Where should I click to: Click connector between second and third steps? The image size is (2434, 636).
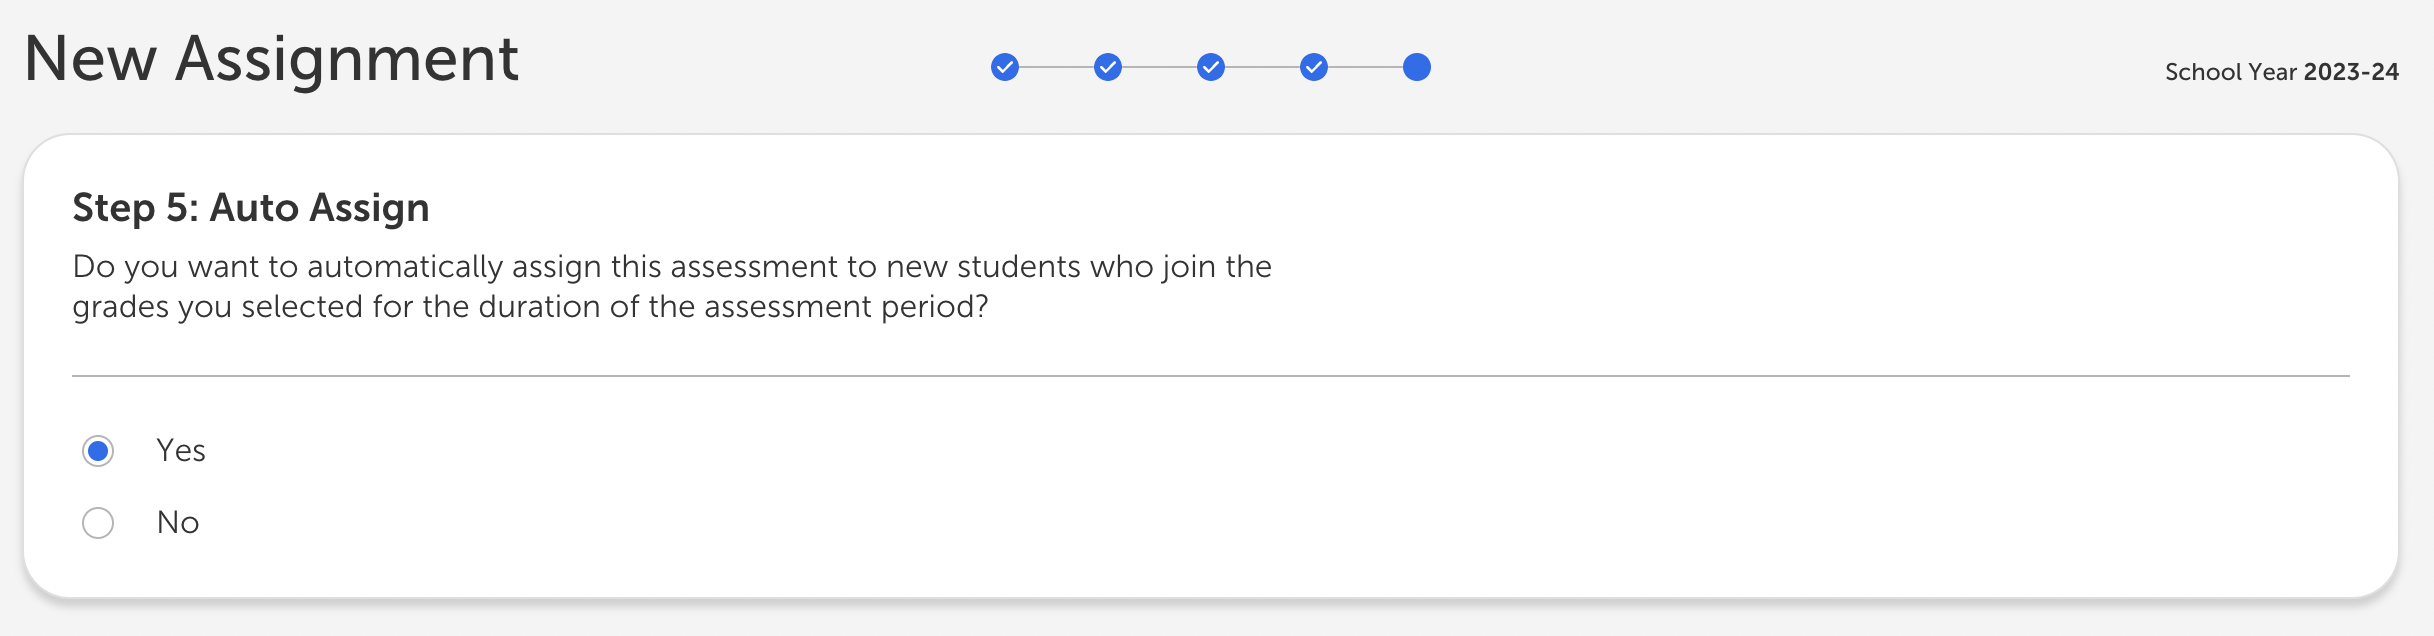coord(1159,67)
